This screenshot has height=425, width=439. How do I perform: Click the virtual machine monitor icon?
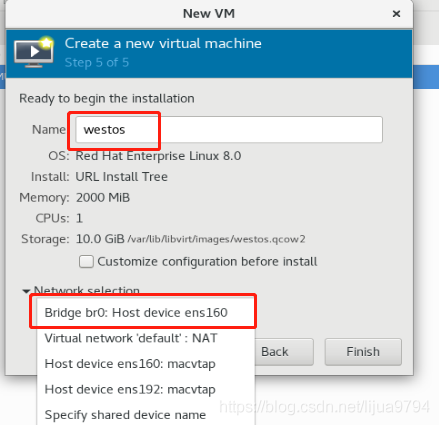[x=33, y=52]
